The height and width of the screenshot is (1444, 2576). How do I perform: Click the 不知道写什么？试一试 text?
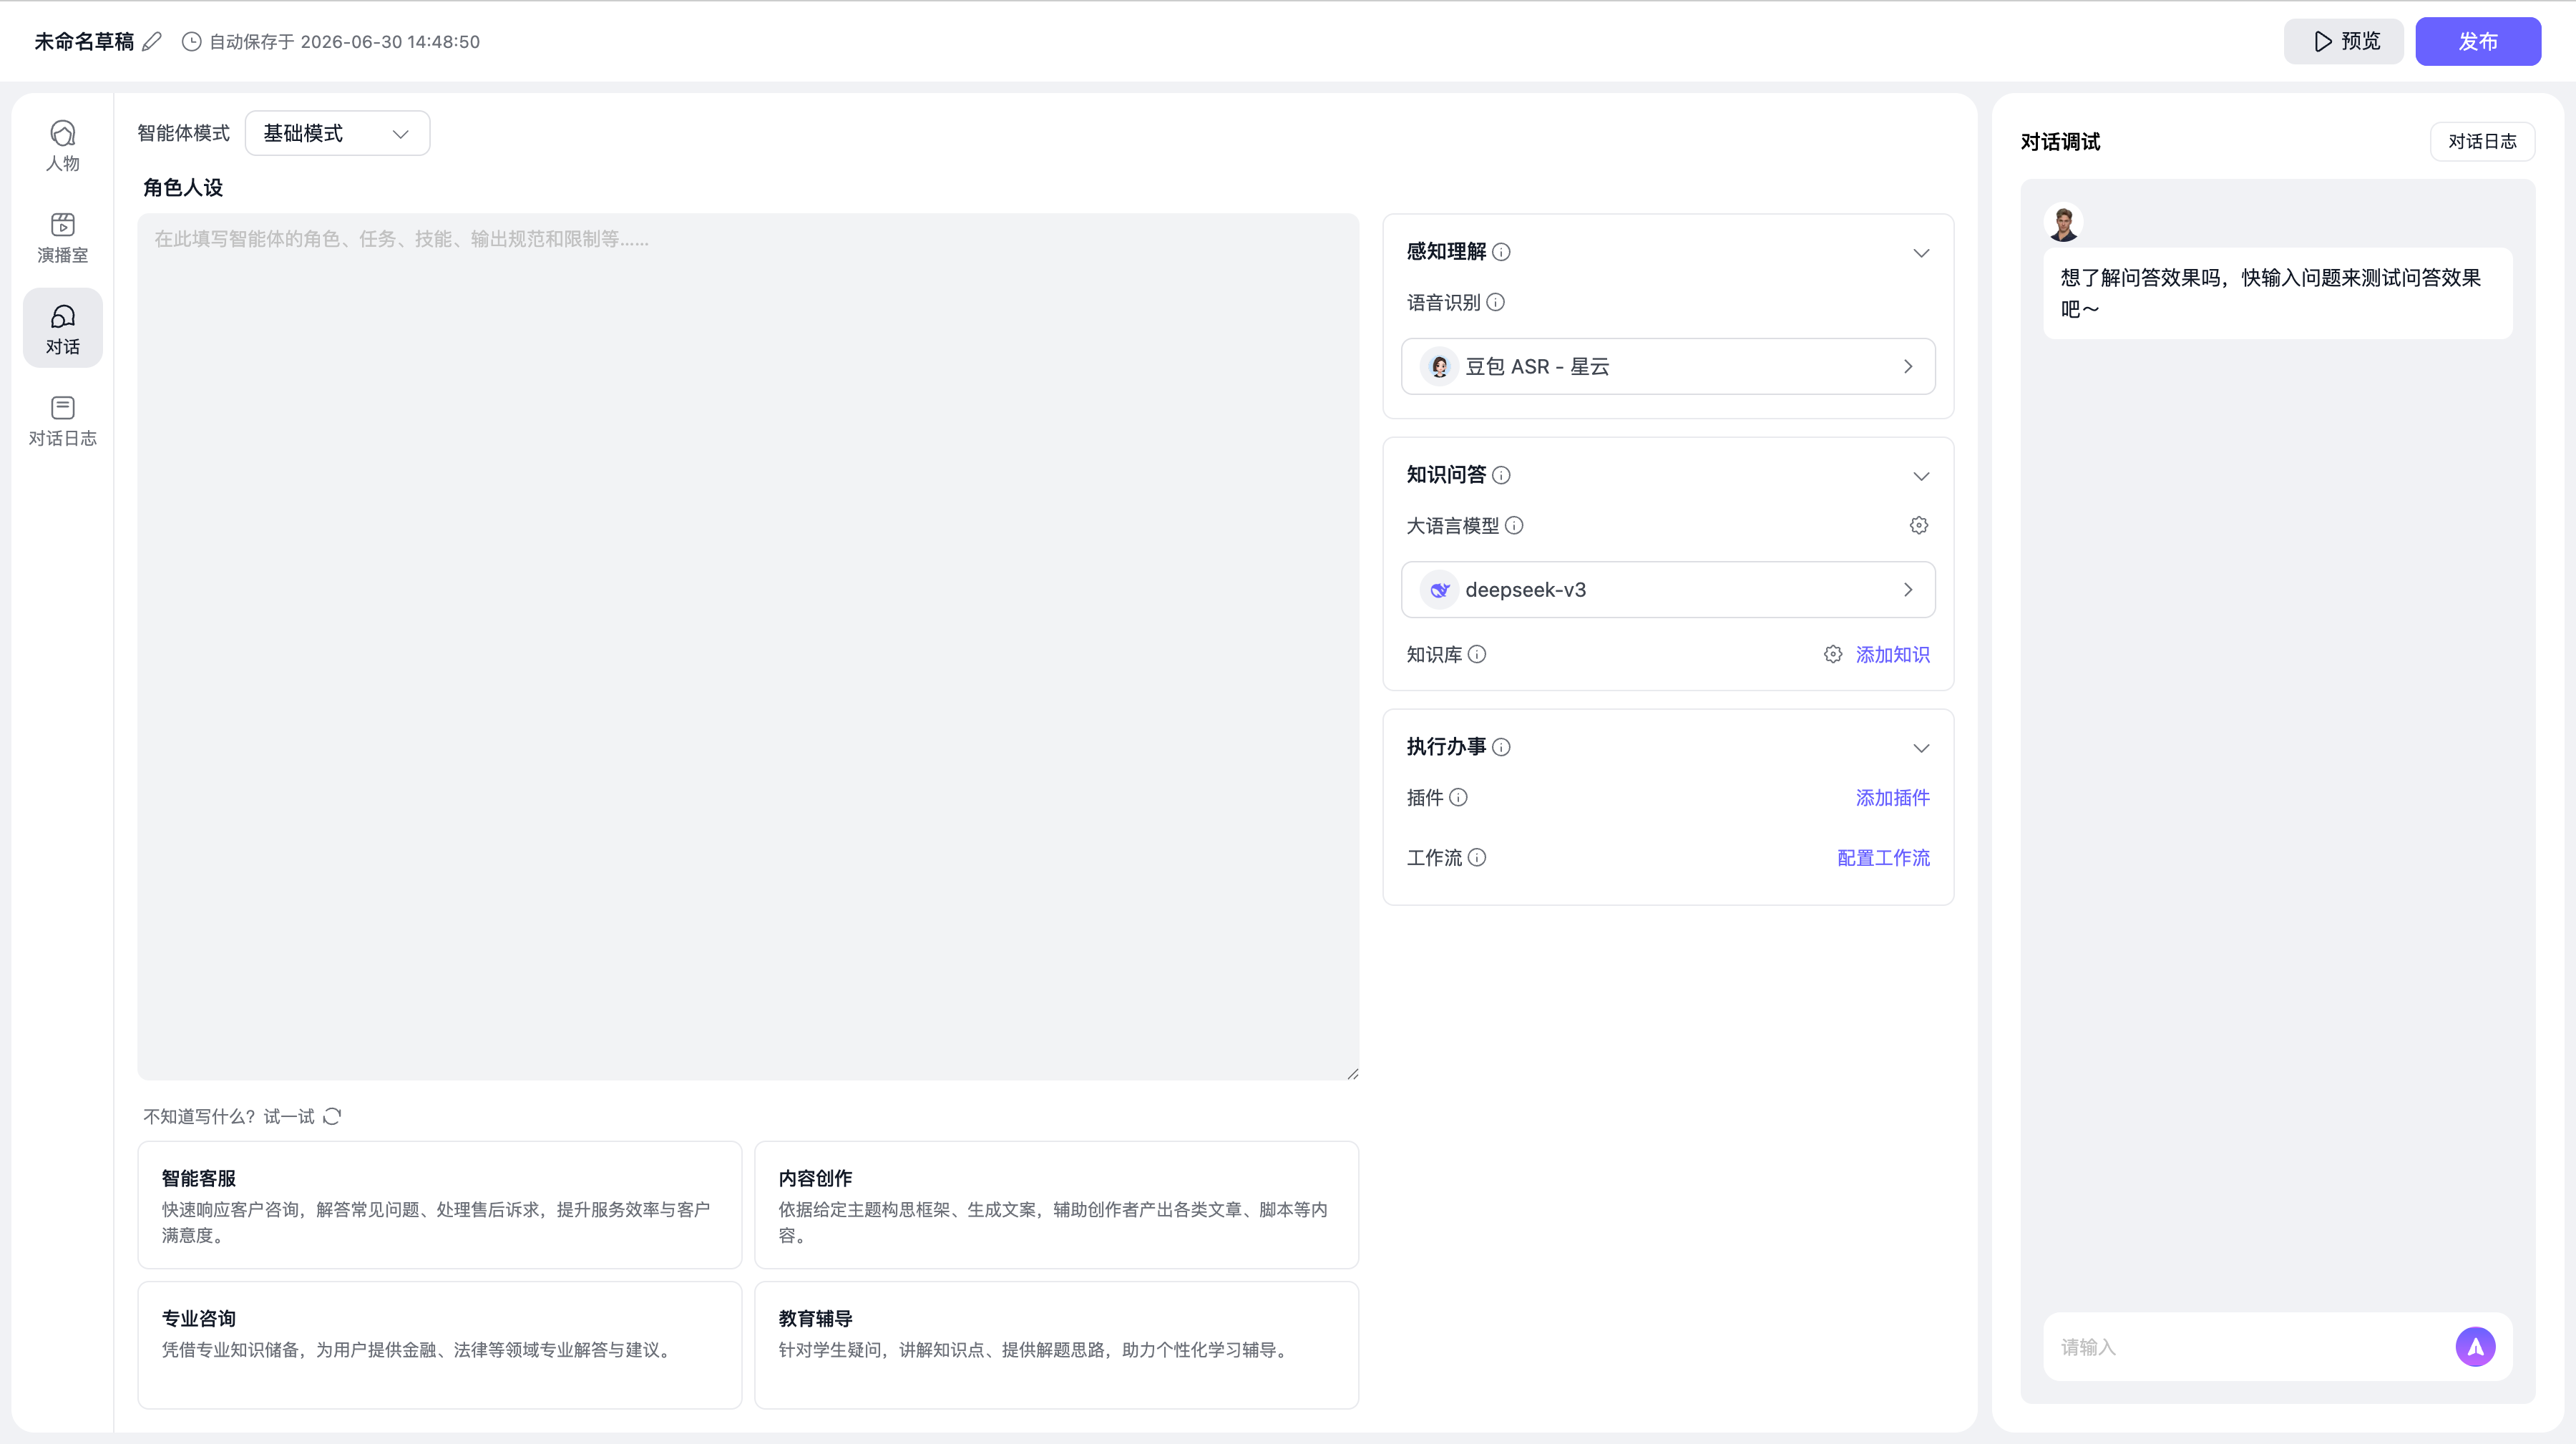229,1116
